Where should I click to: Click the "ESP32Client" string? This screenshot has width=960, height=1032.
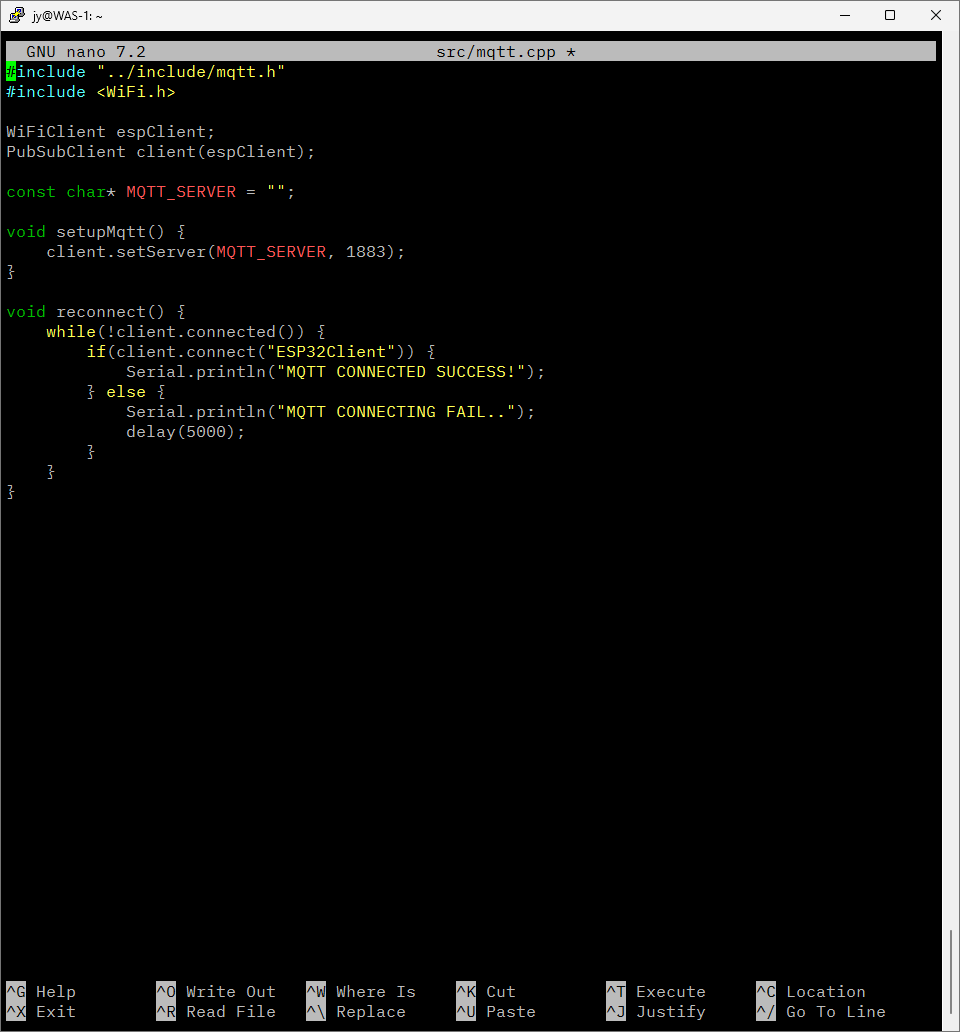tap(331, 351)
